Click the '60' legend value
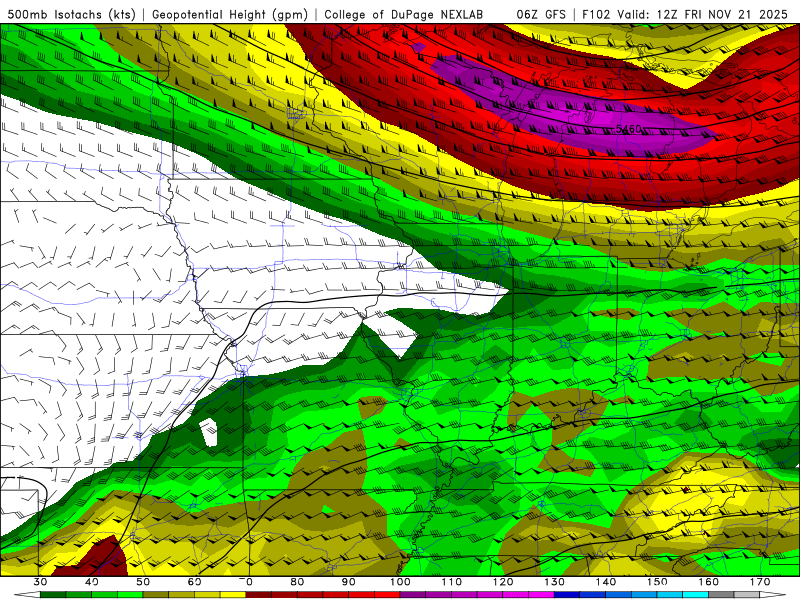800x600 pixels. click(194, 582)
